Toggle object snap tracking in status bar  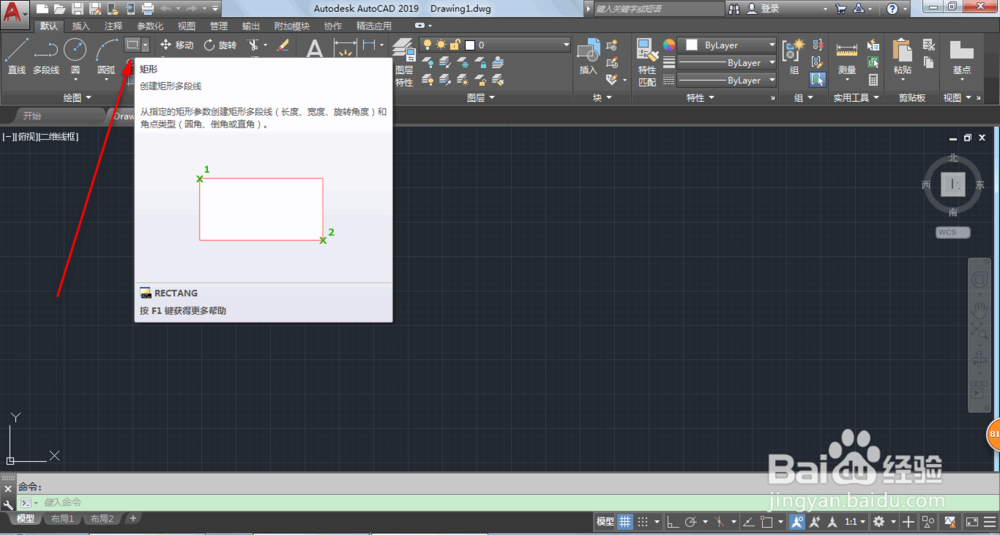(x=749, y=522)
